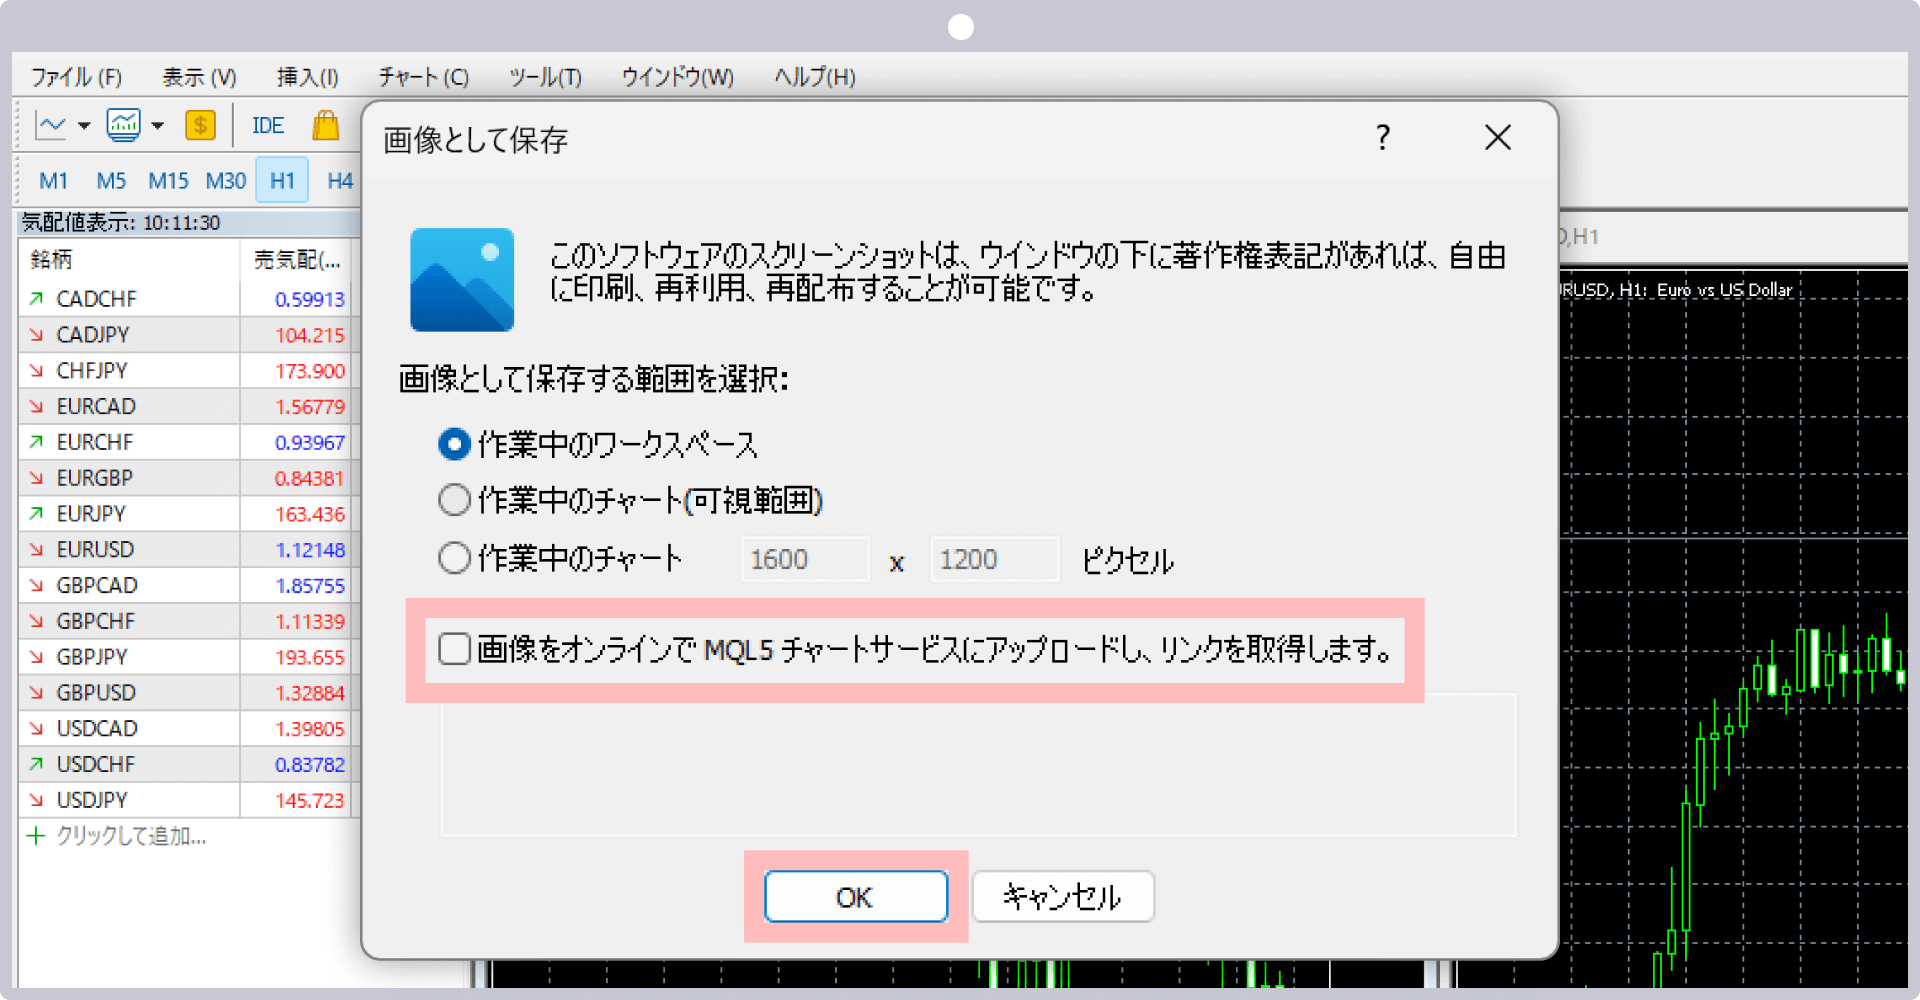
Task: Switch chart timeframe to M5
Action: (110, 180)
